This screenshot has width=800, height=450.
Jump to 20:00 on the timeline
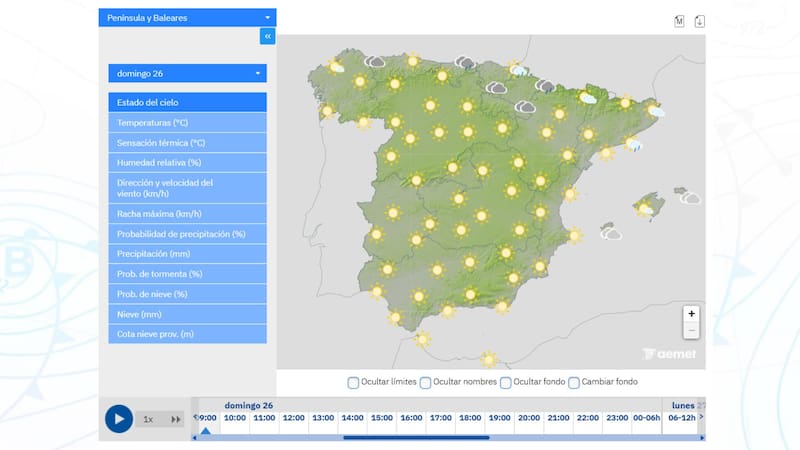529,418
